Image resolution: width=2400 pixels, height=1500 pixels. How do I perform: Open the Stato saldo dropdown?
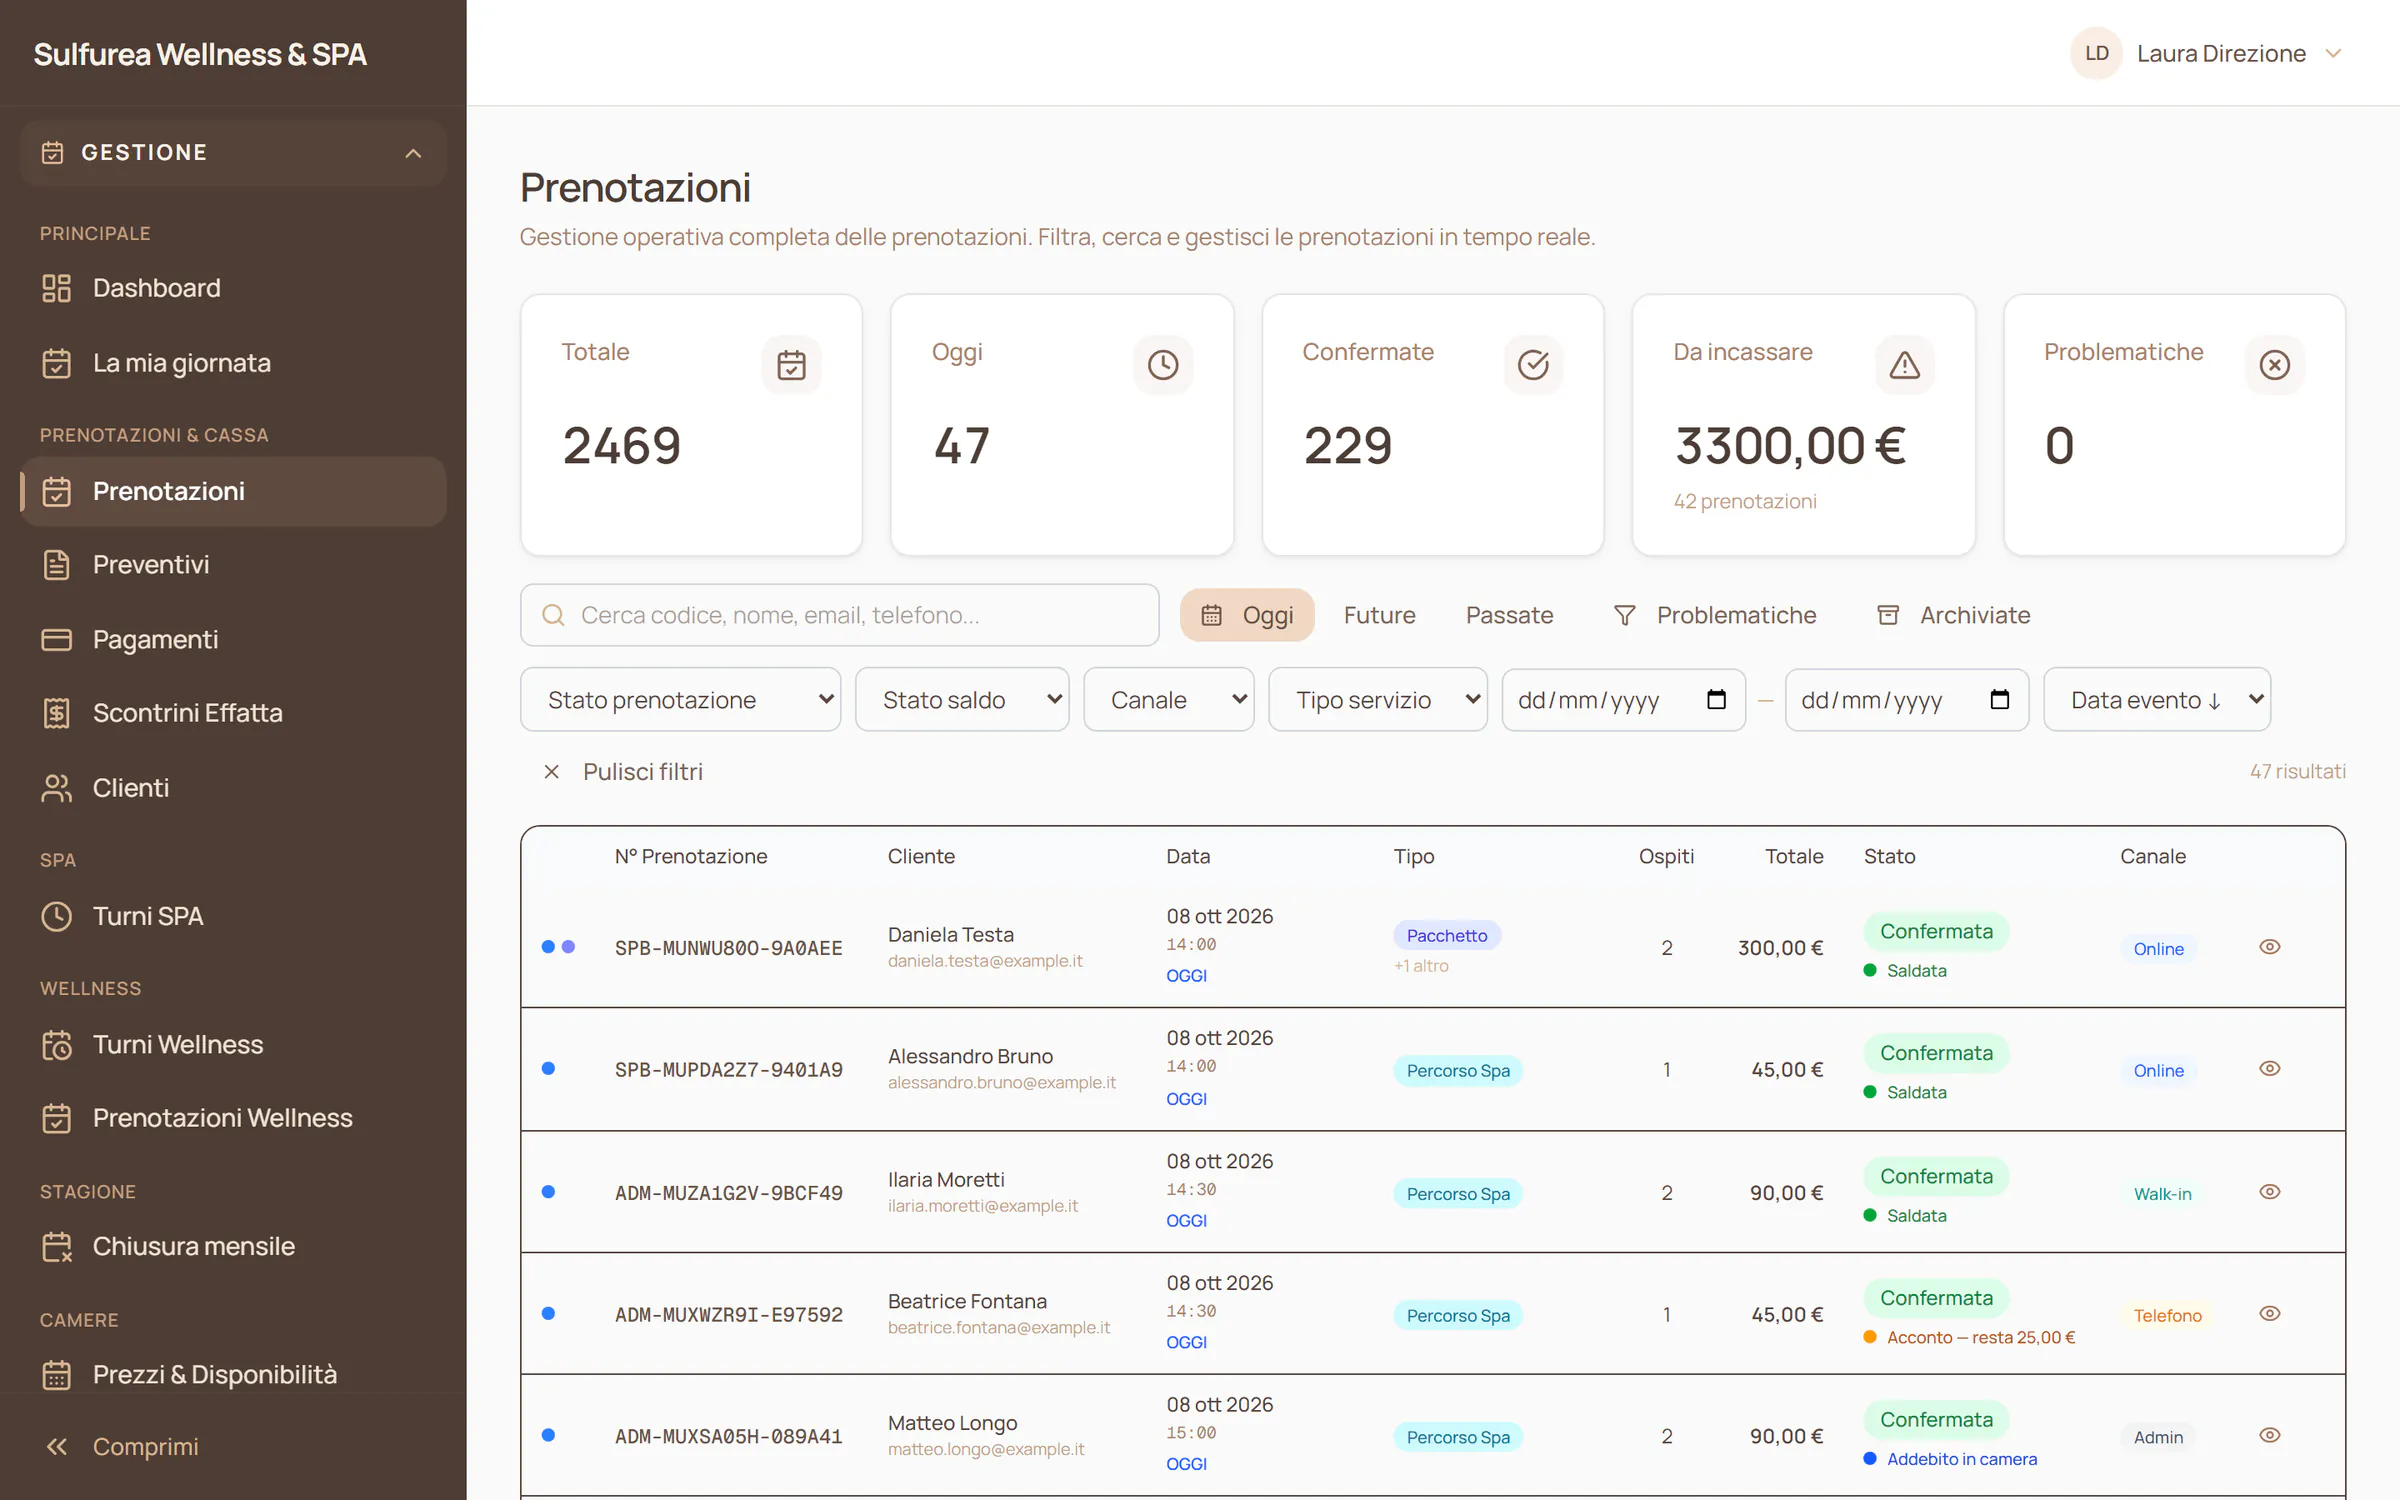point(962,700)
